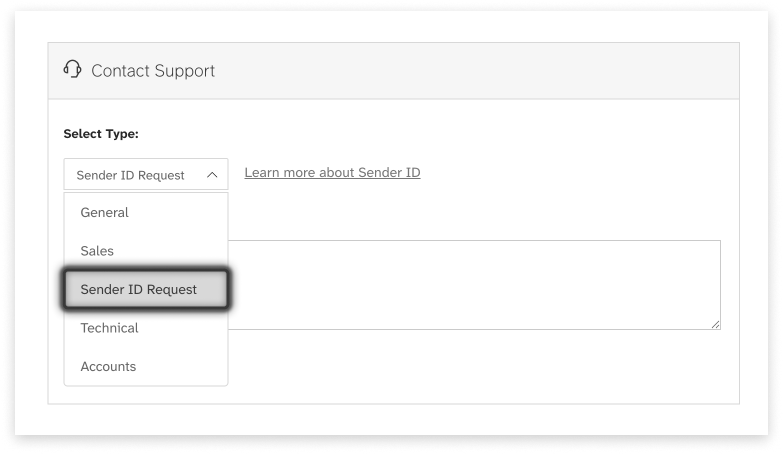This screenshot has height=454, width=783.
Task: Click the Contact Support heading text
Action: click(153, 71)
